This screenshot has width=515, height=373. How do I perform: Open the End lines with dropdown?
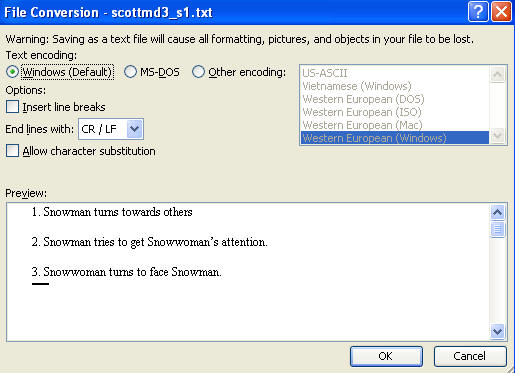(x=135, y=129)
